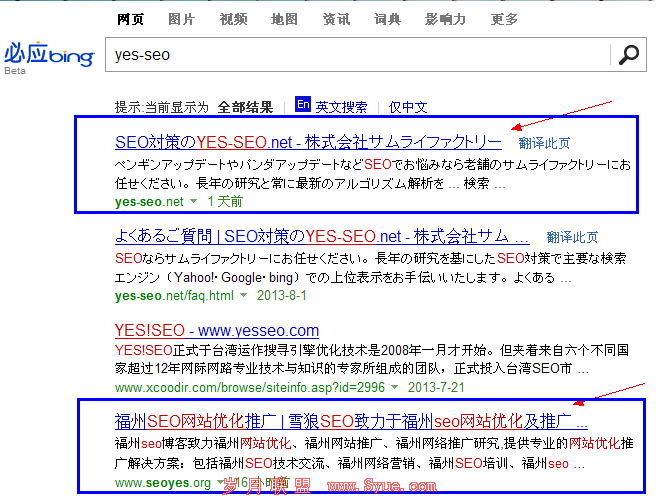The height and width of the screenshot is (496, 657).
Task: Click the 2013-7-21 date text
Action: tap(436, 387)
